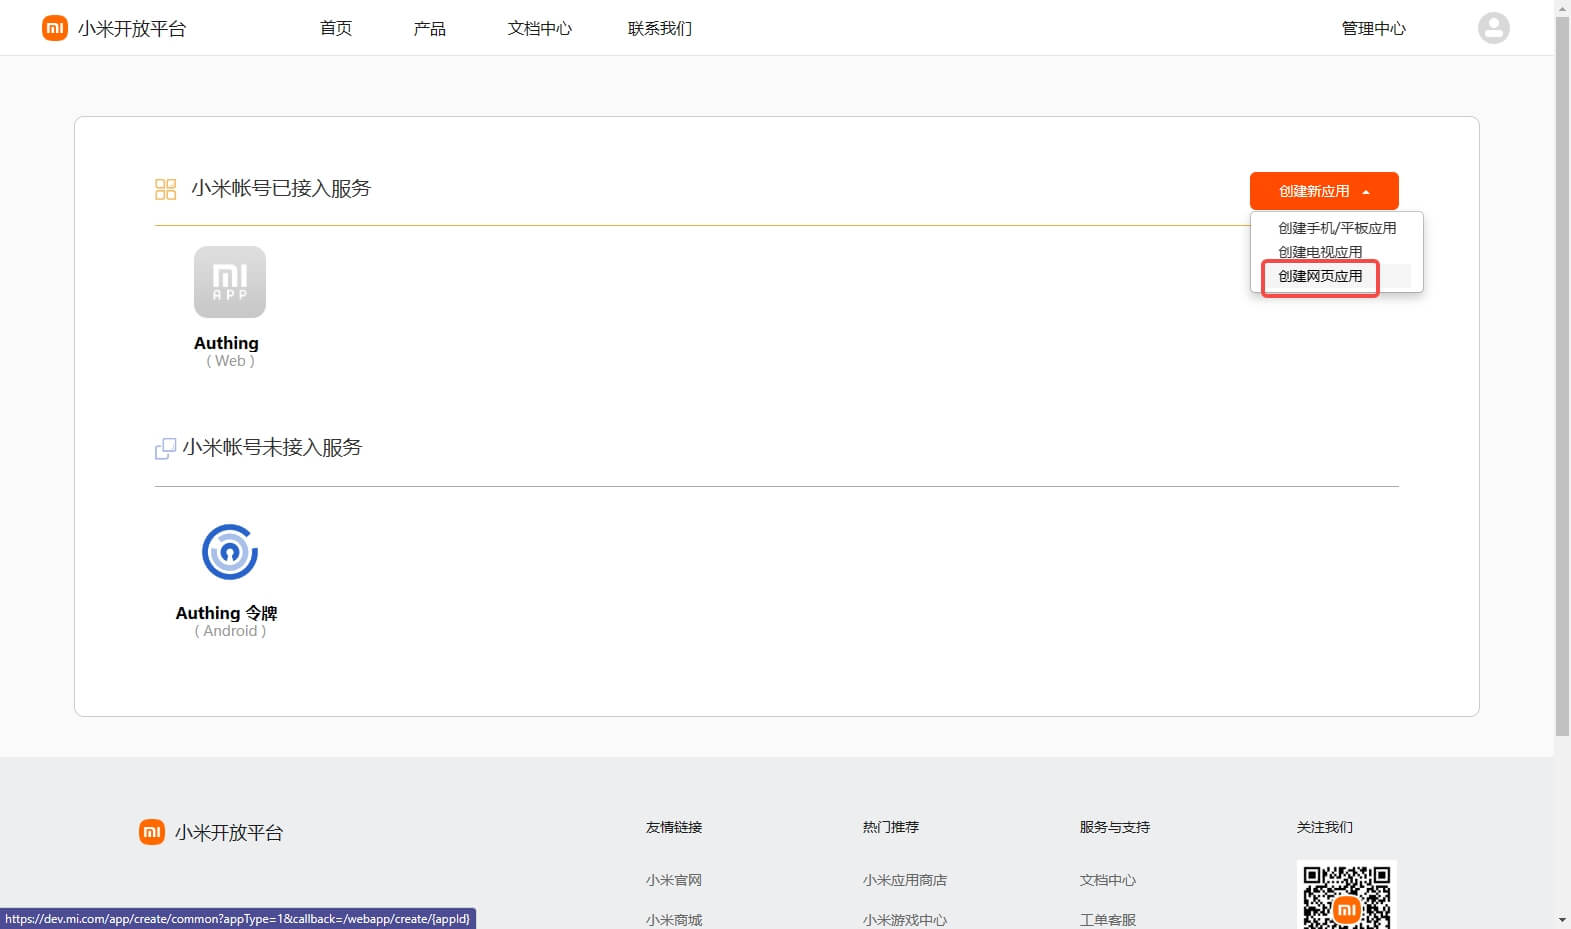Click the footer Xiaomi logo
This screenshot has height=929, width=1571.
(152, 832)
